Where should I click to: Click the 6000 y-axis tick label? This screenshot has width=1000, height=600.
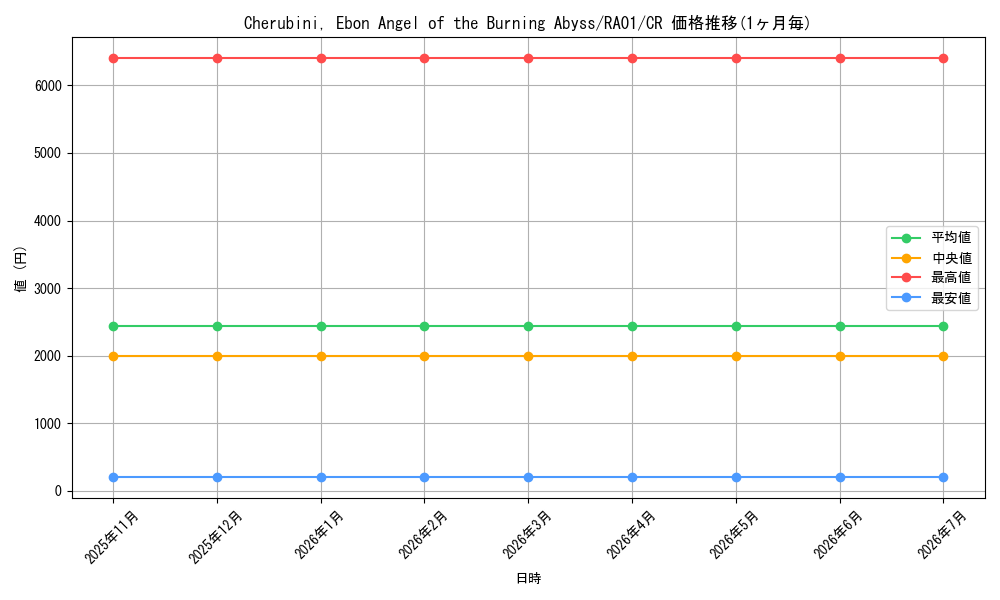coord(48,86)
